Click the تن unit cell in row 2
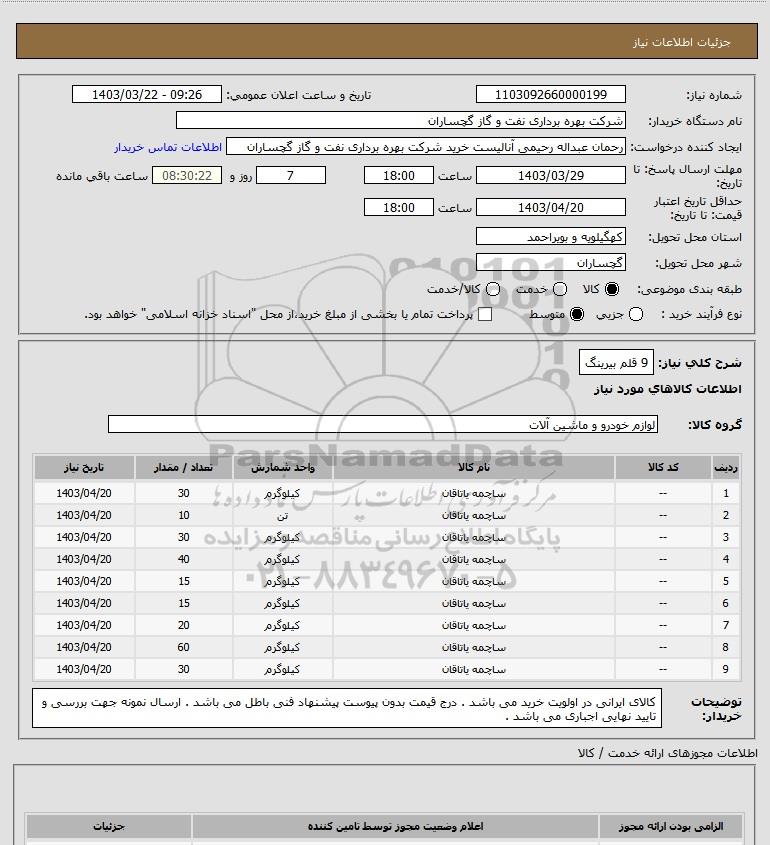The height and width of the screenshot is (845, 770). [x=282, y=515]
